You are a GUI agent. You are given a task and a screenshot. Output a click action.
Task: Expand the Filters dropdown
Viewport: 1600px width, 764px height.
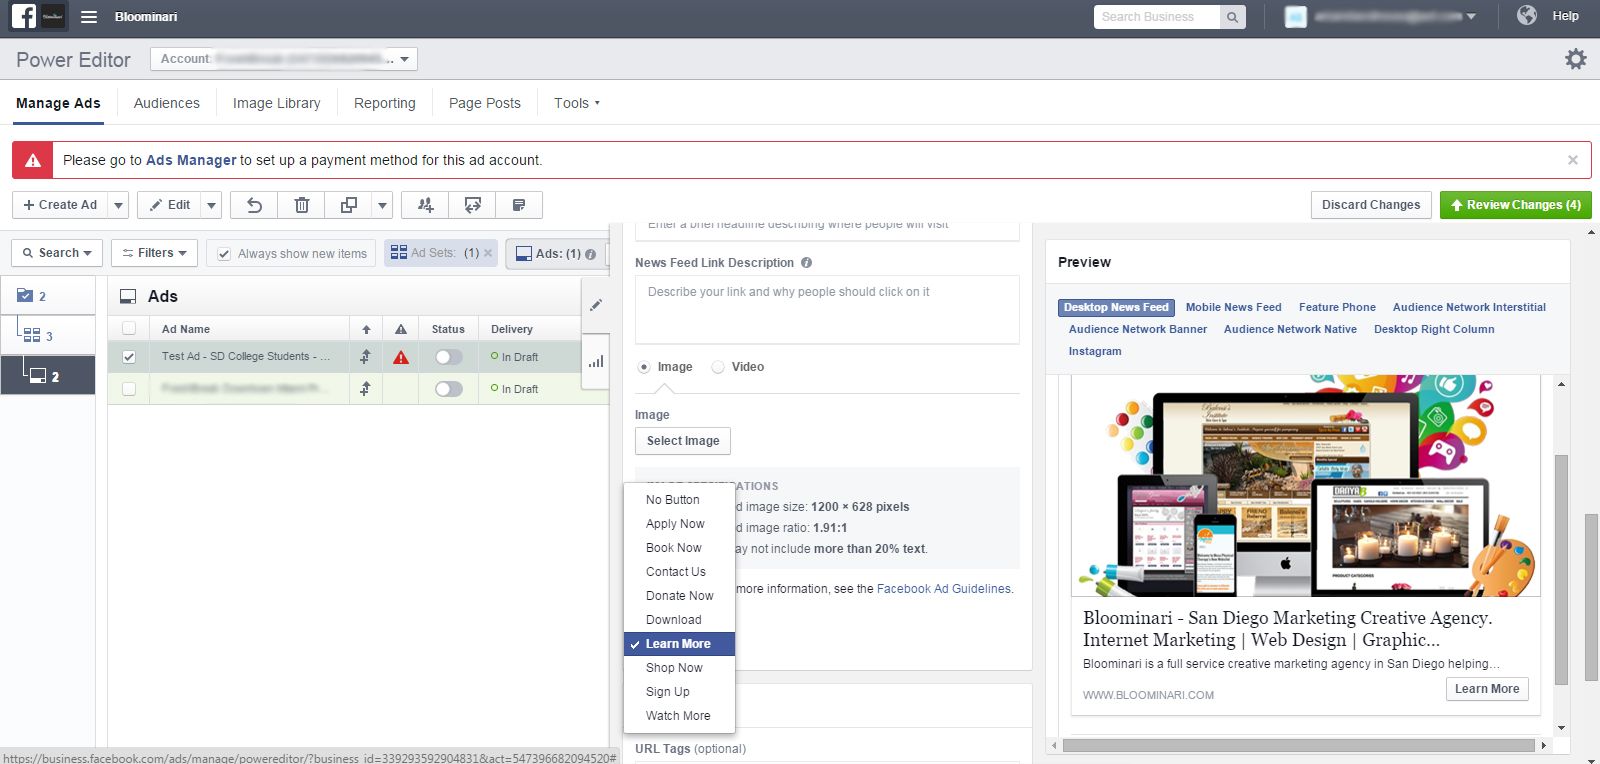pyautogui.click(x=154, y=253)
